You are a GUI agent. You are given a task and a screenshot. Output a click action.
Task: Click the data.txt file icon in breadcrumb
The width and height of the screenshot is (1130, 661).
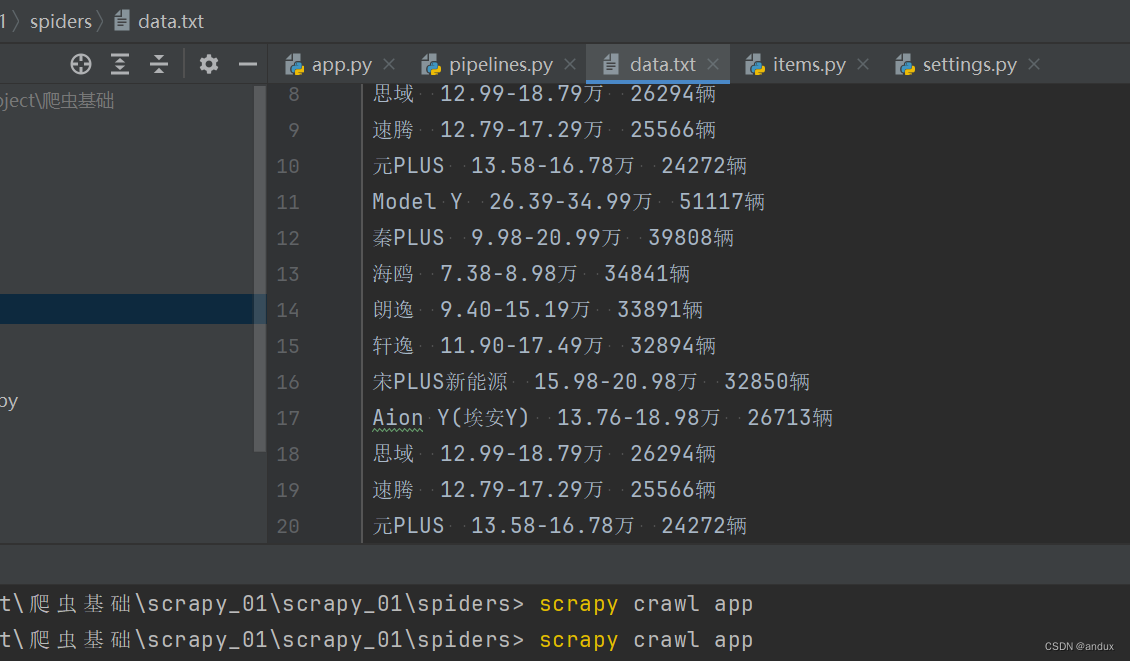pos(122,21)
